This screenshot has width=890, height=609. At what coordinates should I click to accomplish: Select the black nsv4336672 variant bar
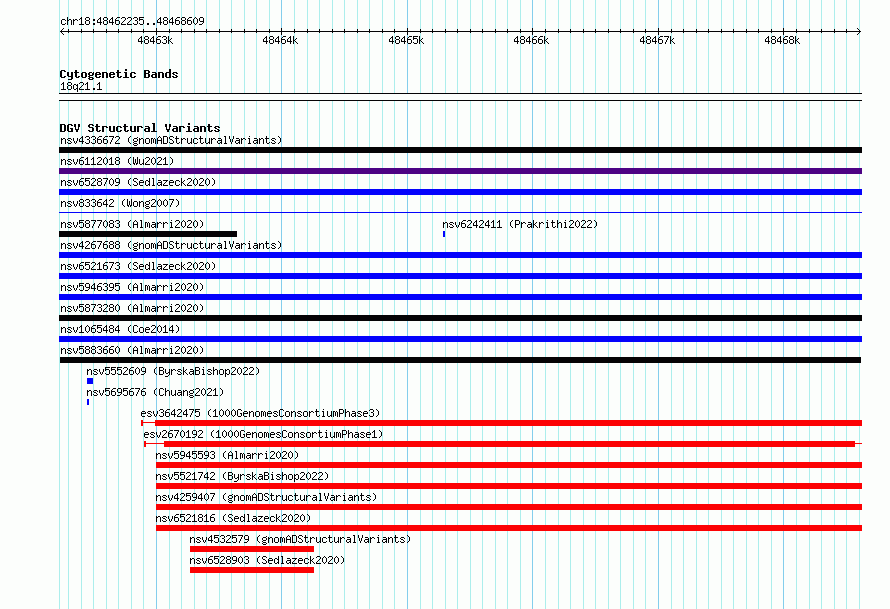[460, 150]
